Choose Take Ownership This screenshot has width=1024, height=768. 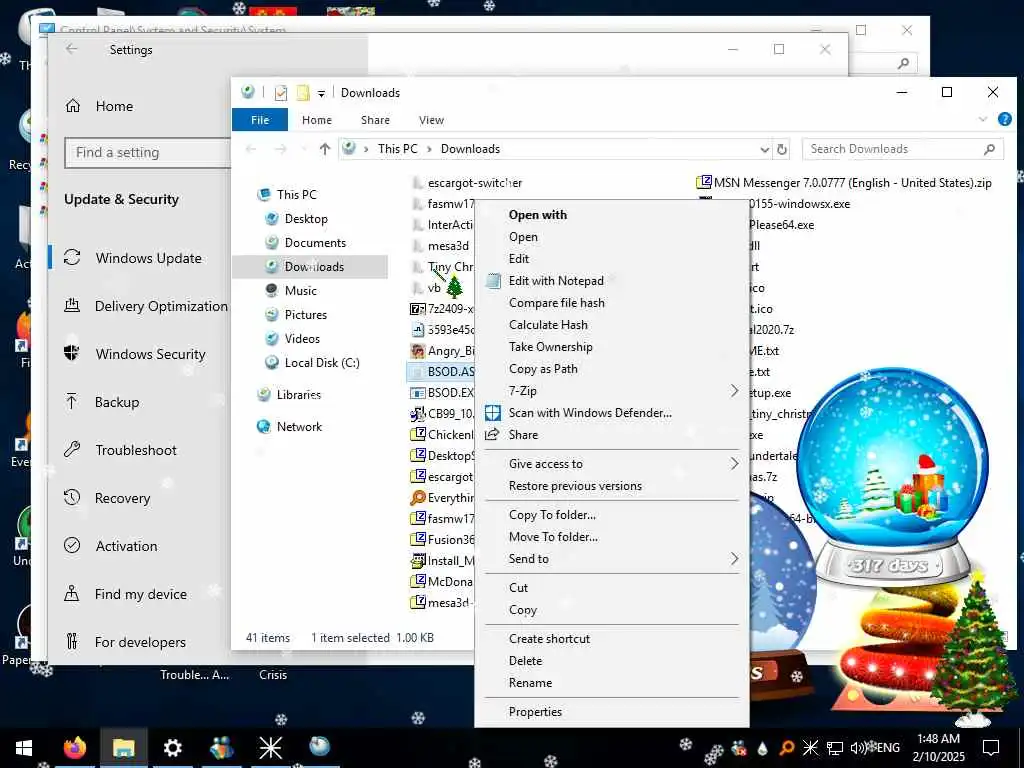coord(551,347)
